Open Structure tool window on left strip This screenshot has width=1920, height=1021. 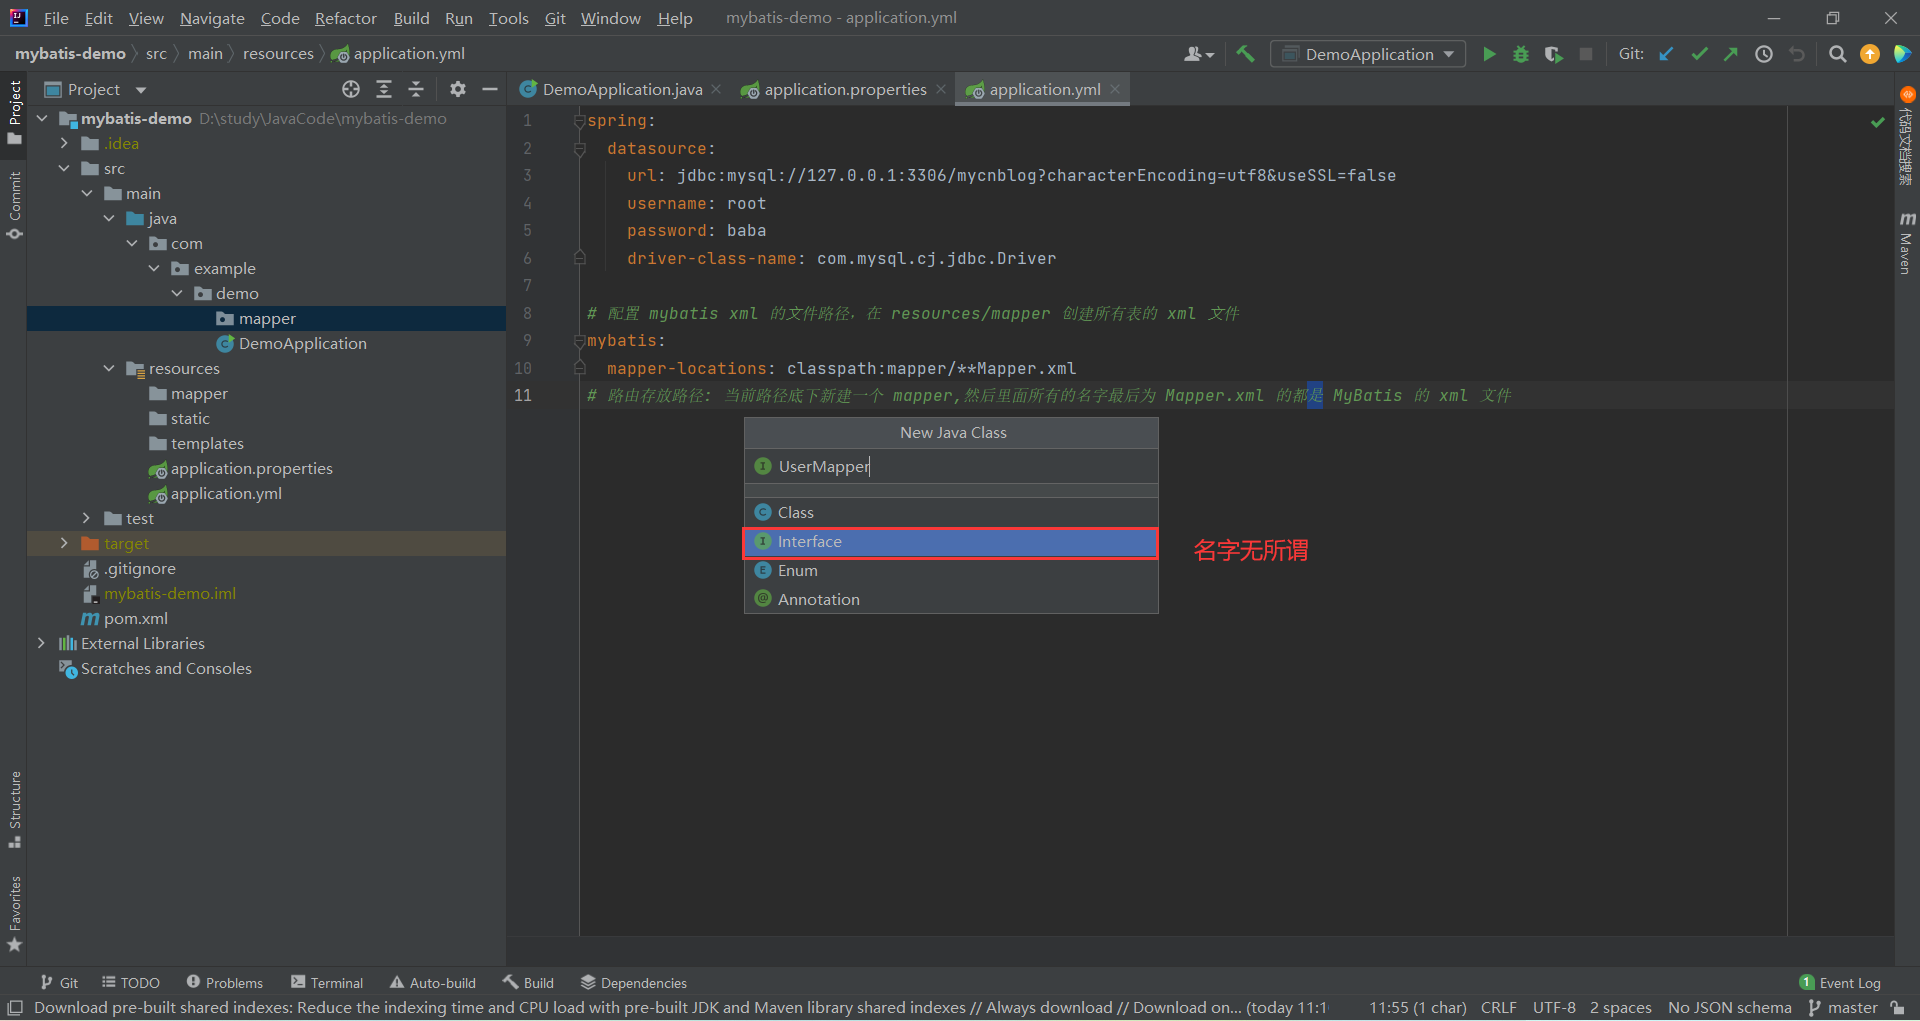(14, 809)
